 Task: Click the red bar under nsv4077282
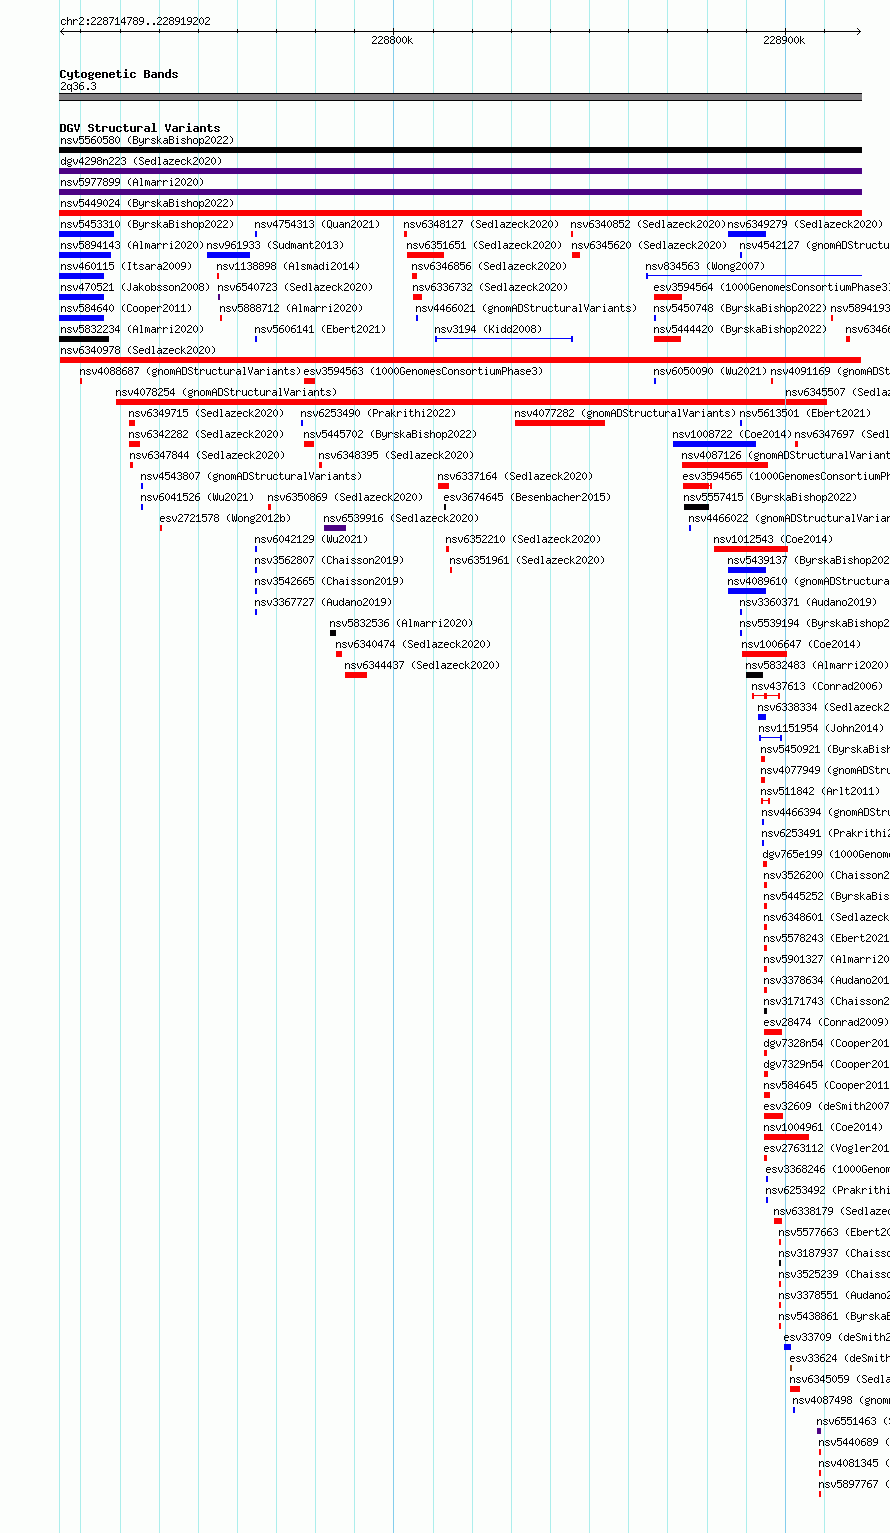560,423
